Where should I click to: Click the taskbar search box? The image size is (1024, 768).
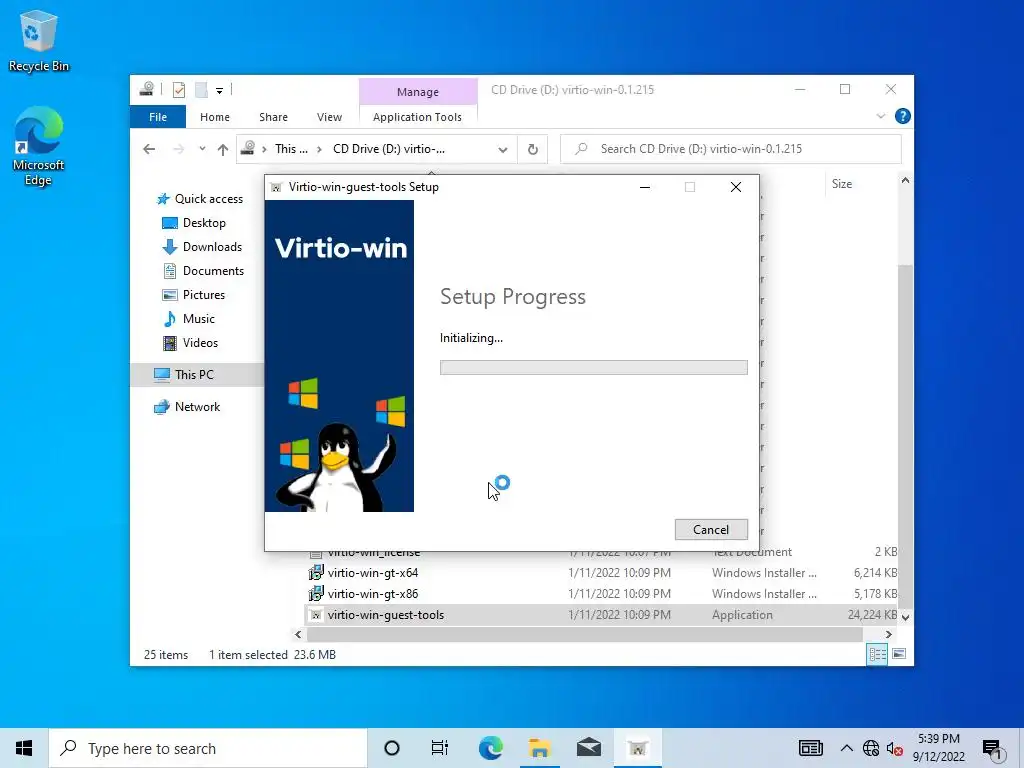(x=208, y=748)
